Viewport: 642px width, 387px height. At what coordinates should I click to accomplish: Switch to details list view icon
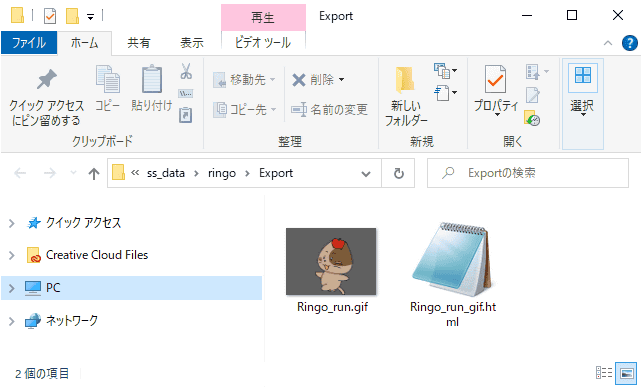coord(604,373)
